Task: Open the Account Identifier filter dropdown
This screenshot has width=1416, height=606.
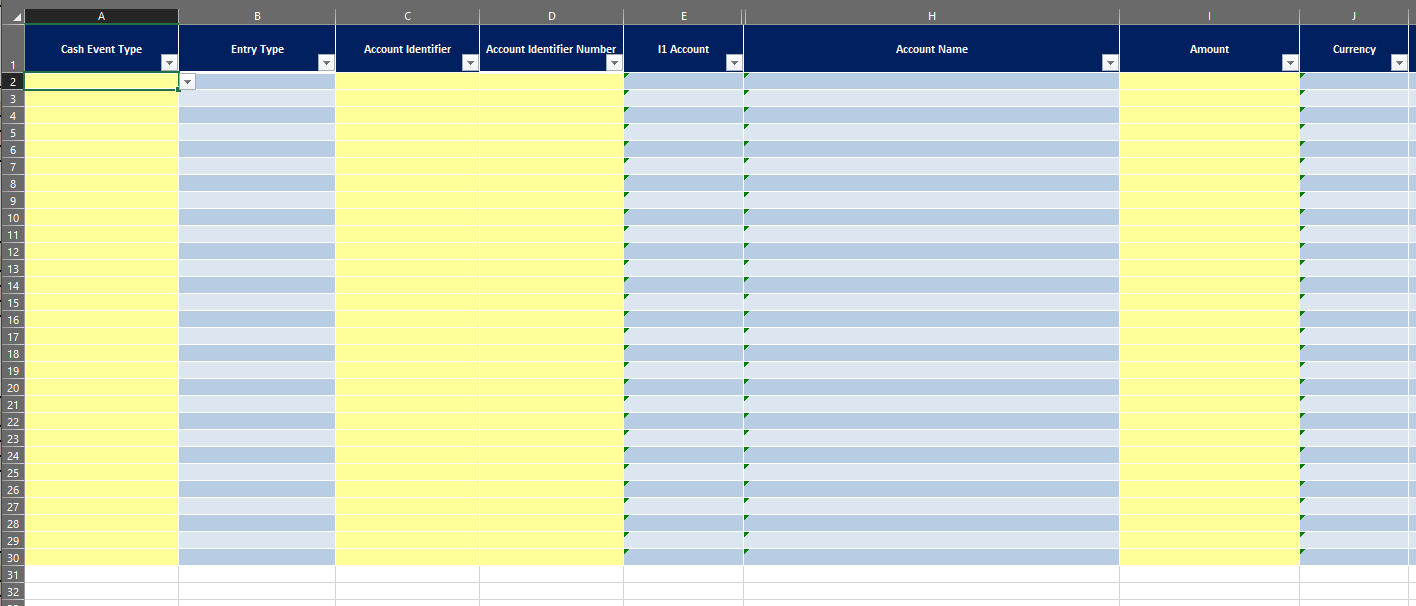Action: 470,63
